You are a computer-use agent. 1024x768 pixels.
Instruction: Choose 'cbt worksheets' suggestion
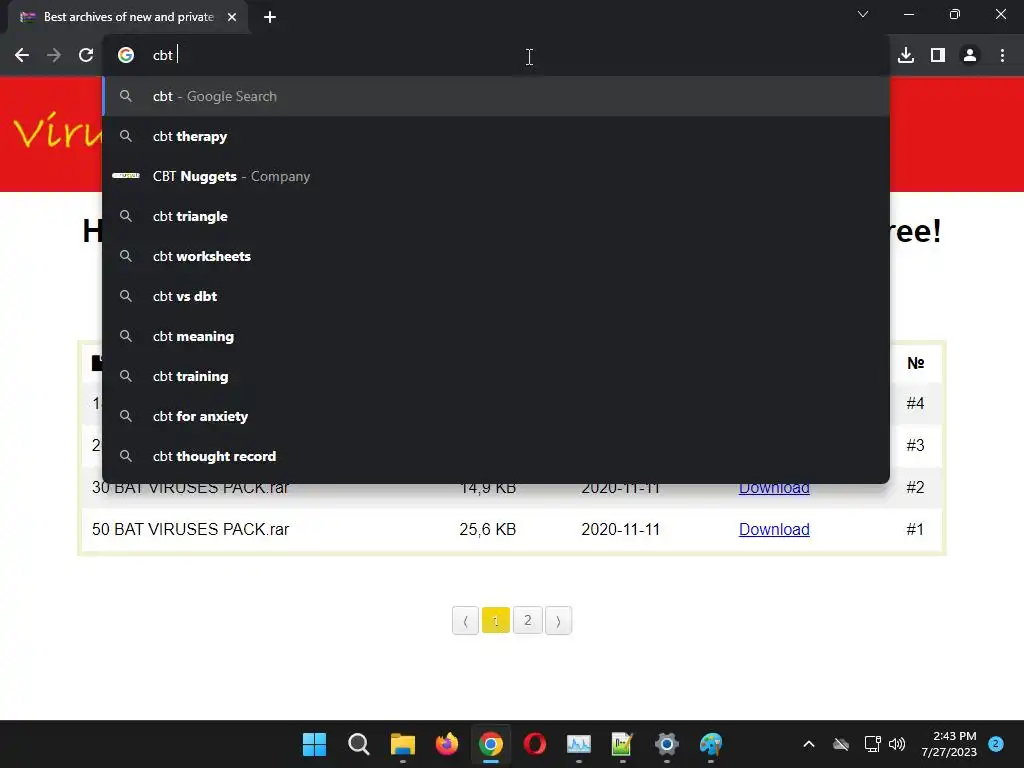496,256
